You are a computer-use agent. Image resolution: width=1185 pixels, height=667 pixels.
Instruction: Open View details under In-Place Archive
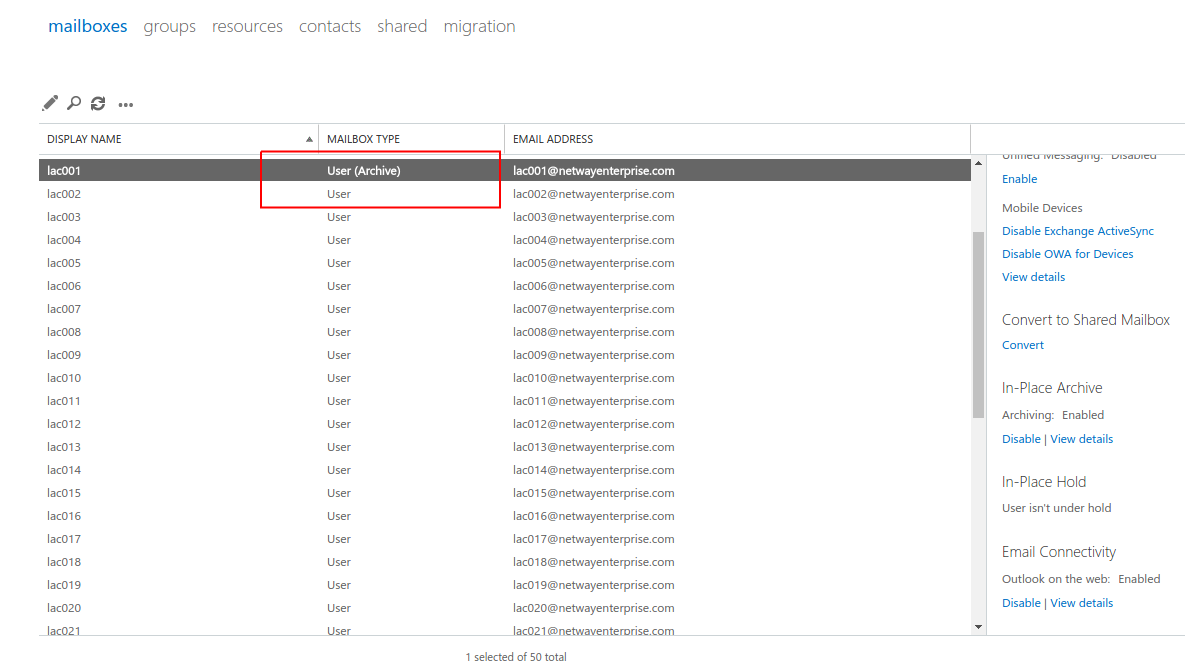pyautogui.click(x=1081, y=439)
